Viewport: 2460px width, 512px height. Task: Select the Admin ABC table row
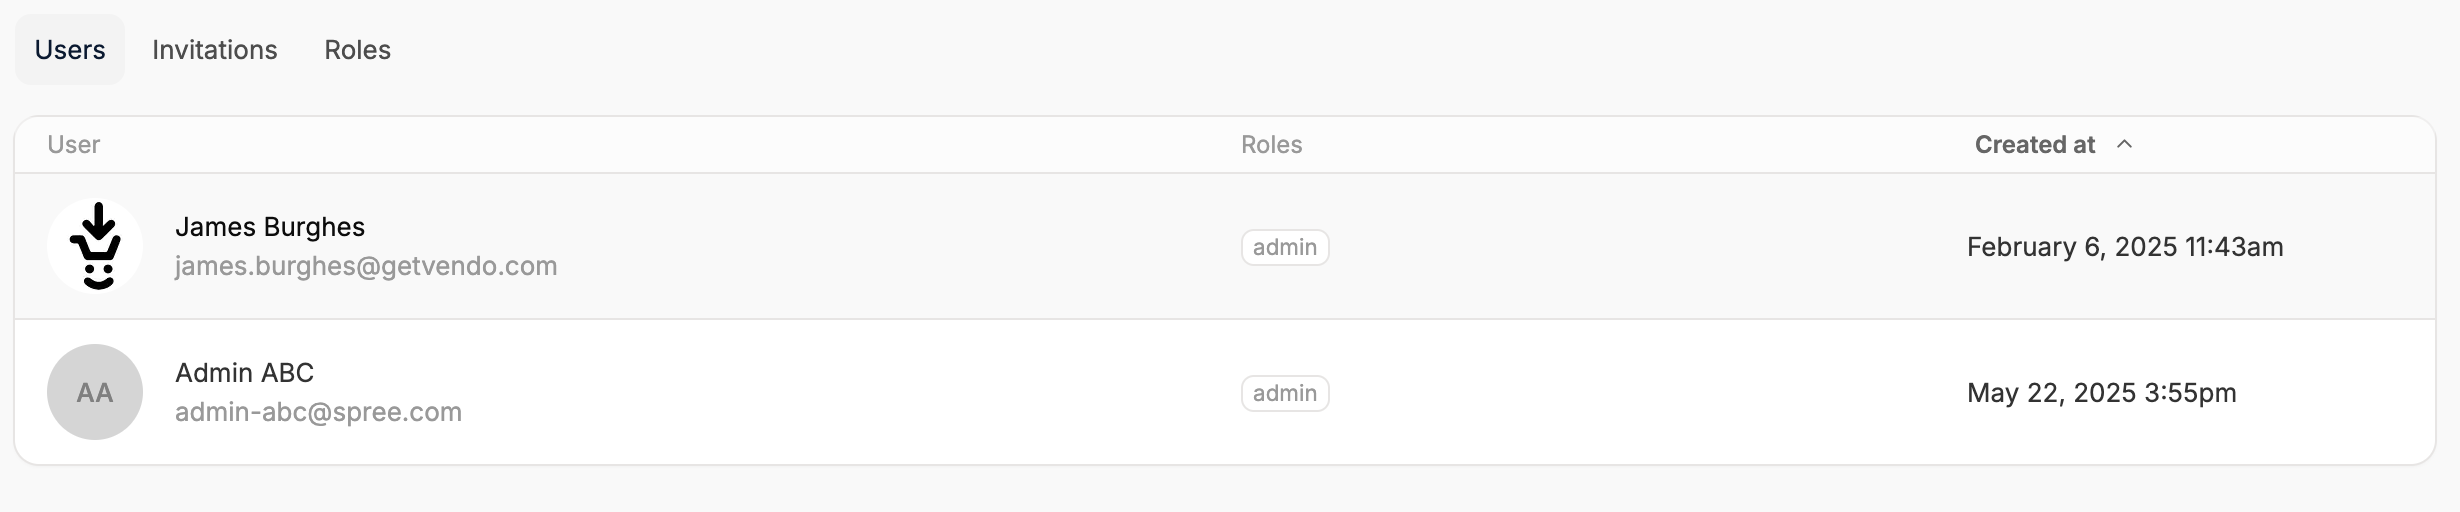tap(1225, 392)
